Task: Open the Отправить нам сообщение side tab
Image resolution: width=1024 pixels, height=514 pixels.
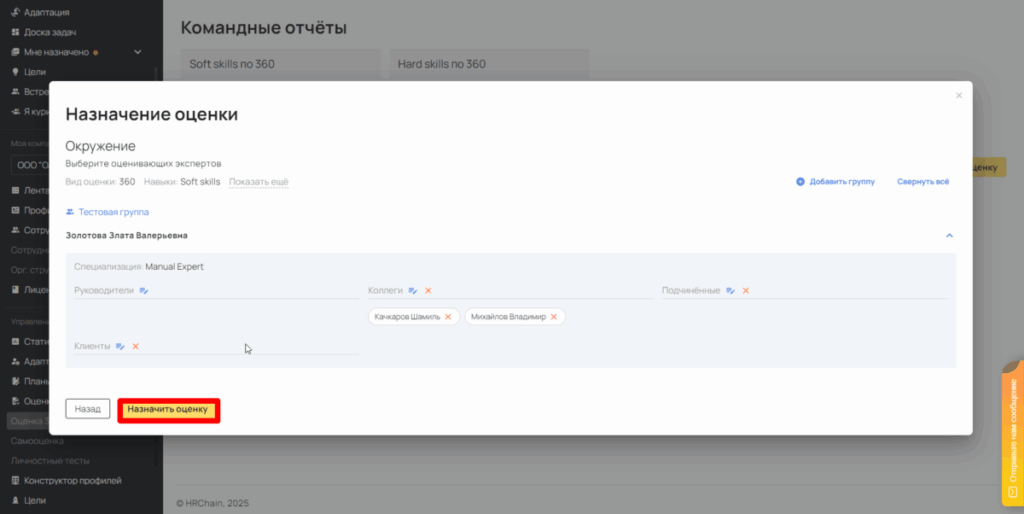Action: (1012, 440)
